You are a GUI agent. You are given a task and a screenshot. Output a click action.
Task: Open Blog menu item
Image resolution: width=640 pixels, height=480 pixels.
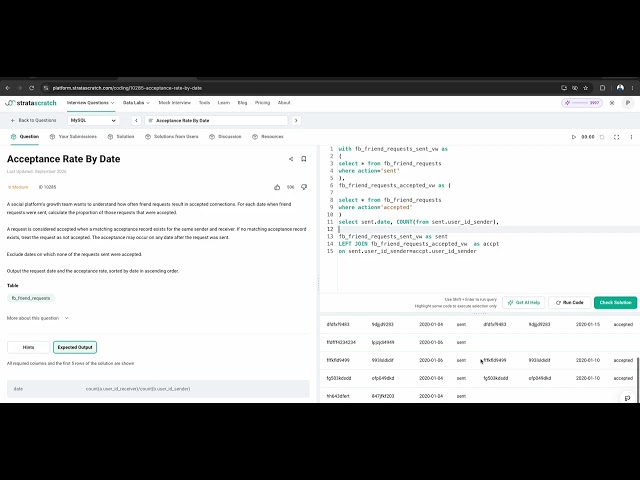click(242, 103)
